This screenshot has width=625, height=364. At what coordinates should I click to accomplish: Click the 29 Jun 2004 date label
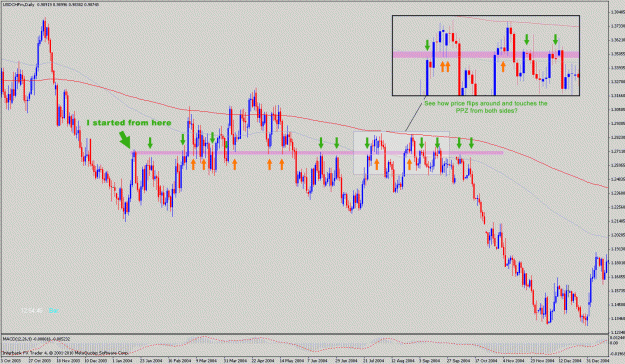tap(346, 360)
